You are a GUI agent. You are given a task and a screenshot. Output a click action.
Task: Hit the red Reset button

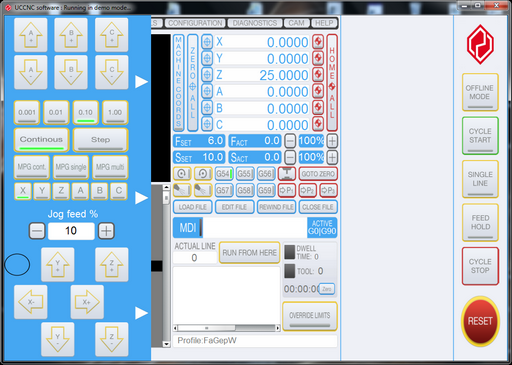pos(480,321)
